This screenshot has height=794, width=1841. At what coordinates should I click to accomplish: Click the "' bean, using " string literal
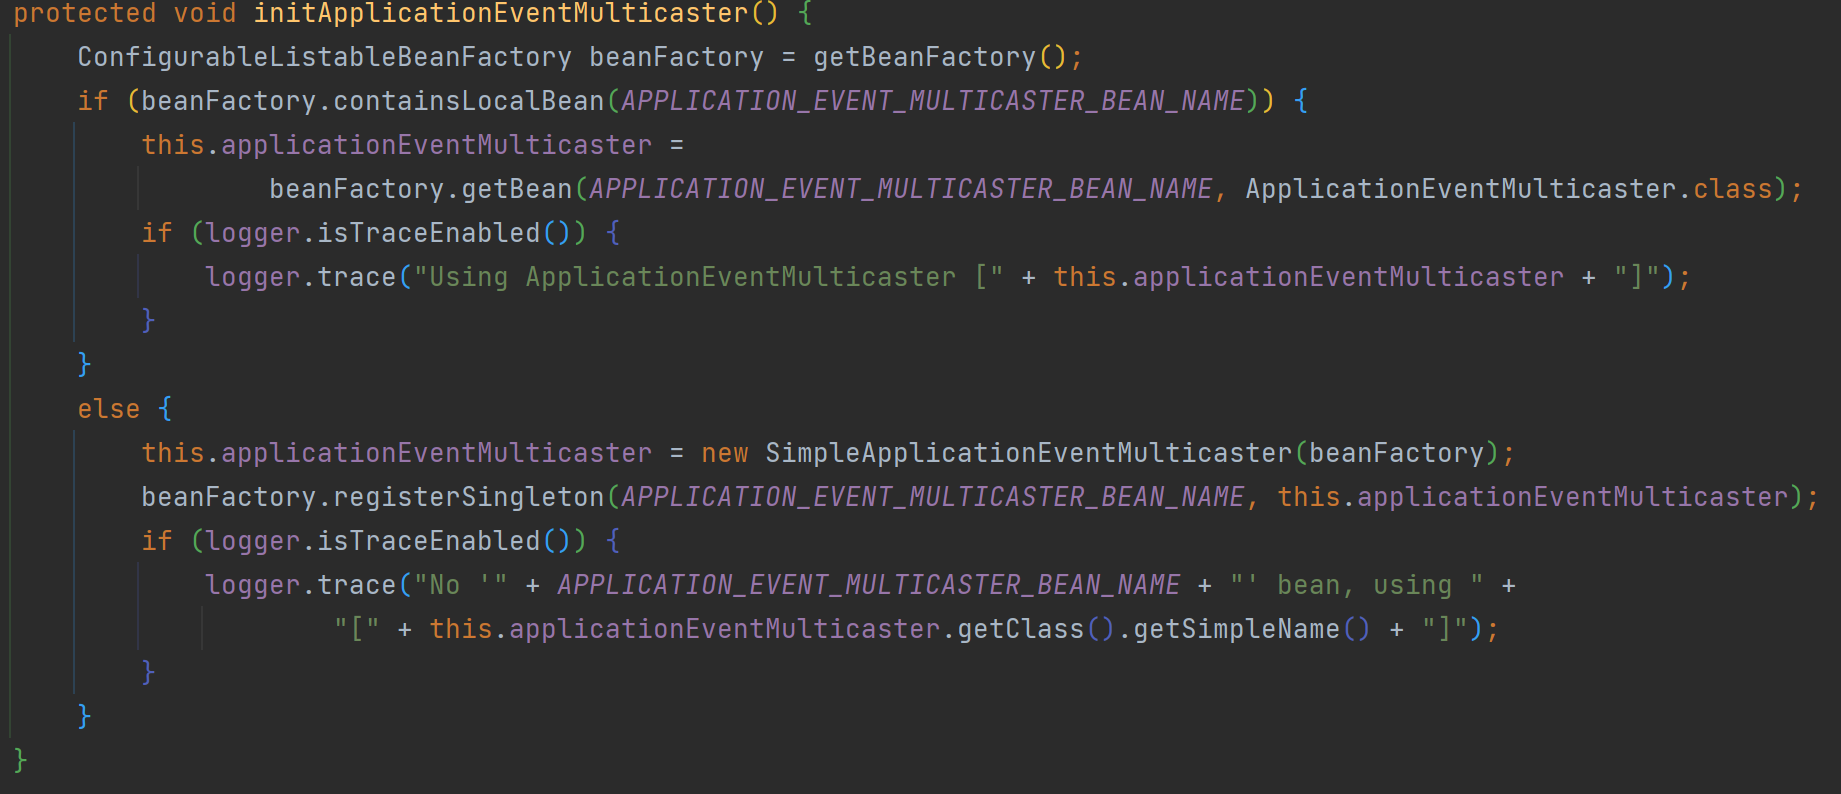[x=1357, y=585]
